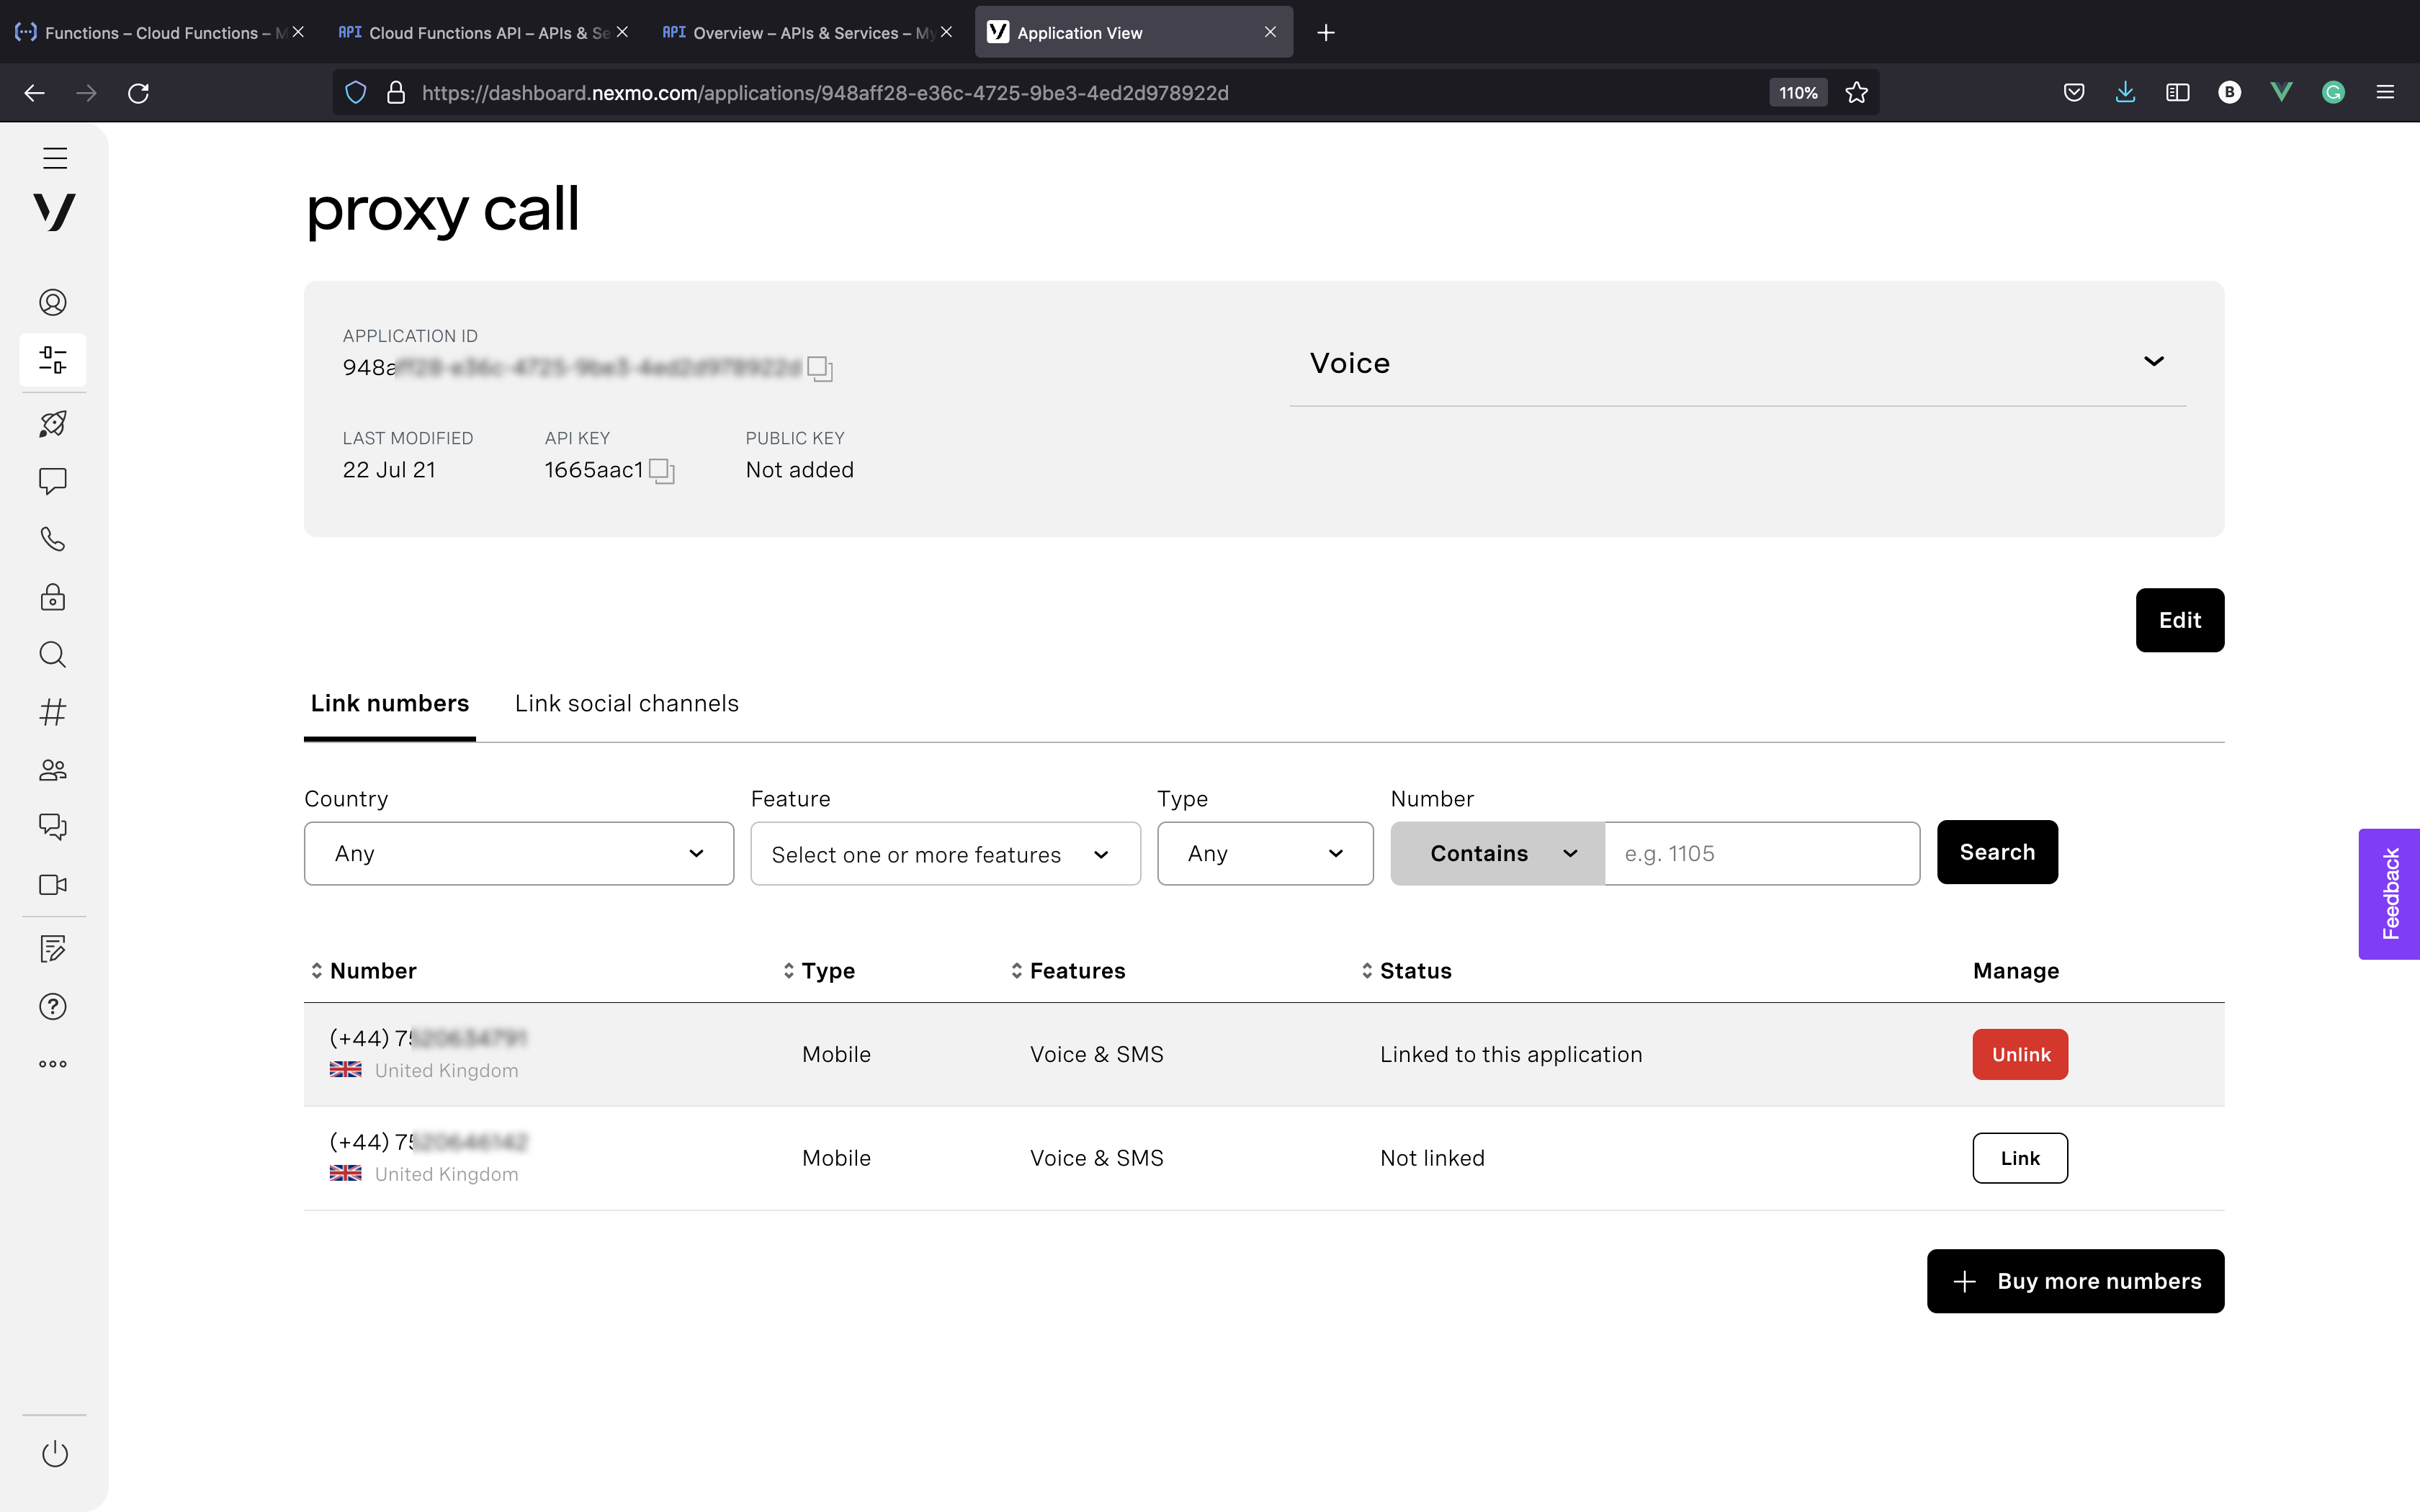Viewport: 2420px width, 1512px height.
Task: Reload the page in the browser
Action: (139, 93)
